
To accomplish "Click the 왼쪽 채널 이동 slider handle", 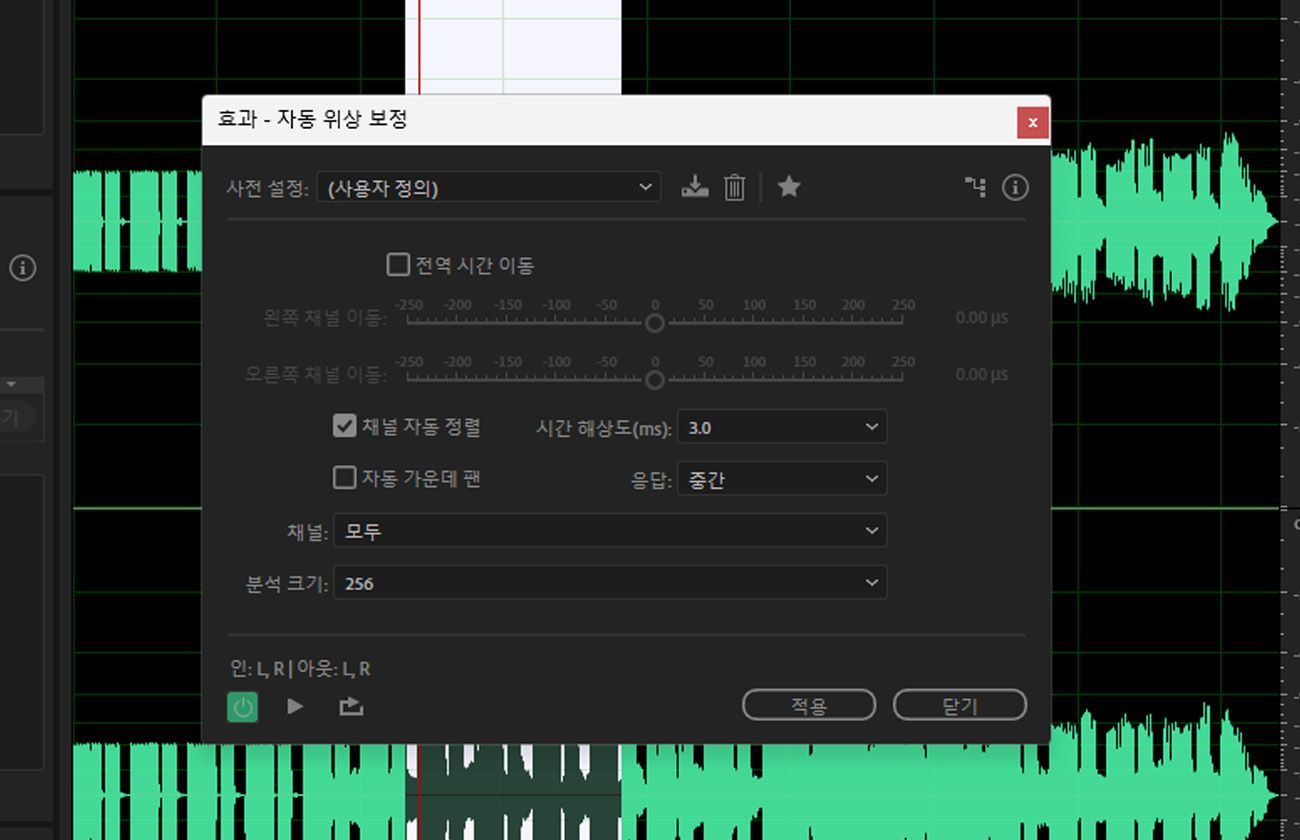I will point(655,322).
